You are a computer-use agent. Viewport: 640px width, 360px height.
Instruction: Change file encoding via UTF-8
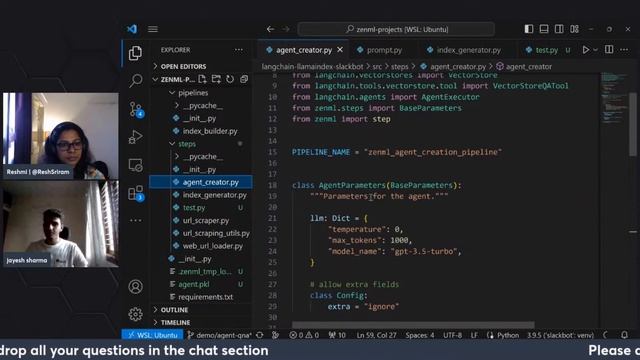coord(452,335)
